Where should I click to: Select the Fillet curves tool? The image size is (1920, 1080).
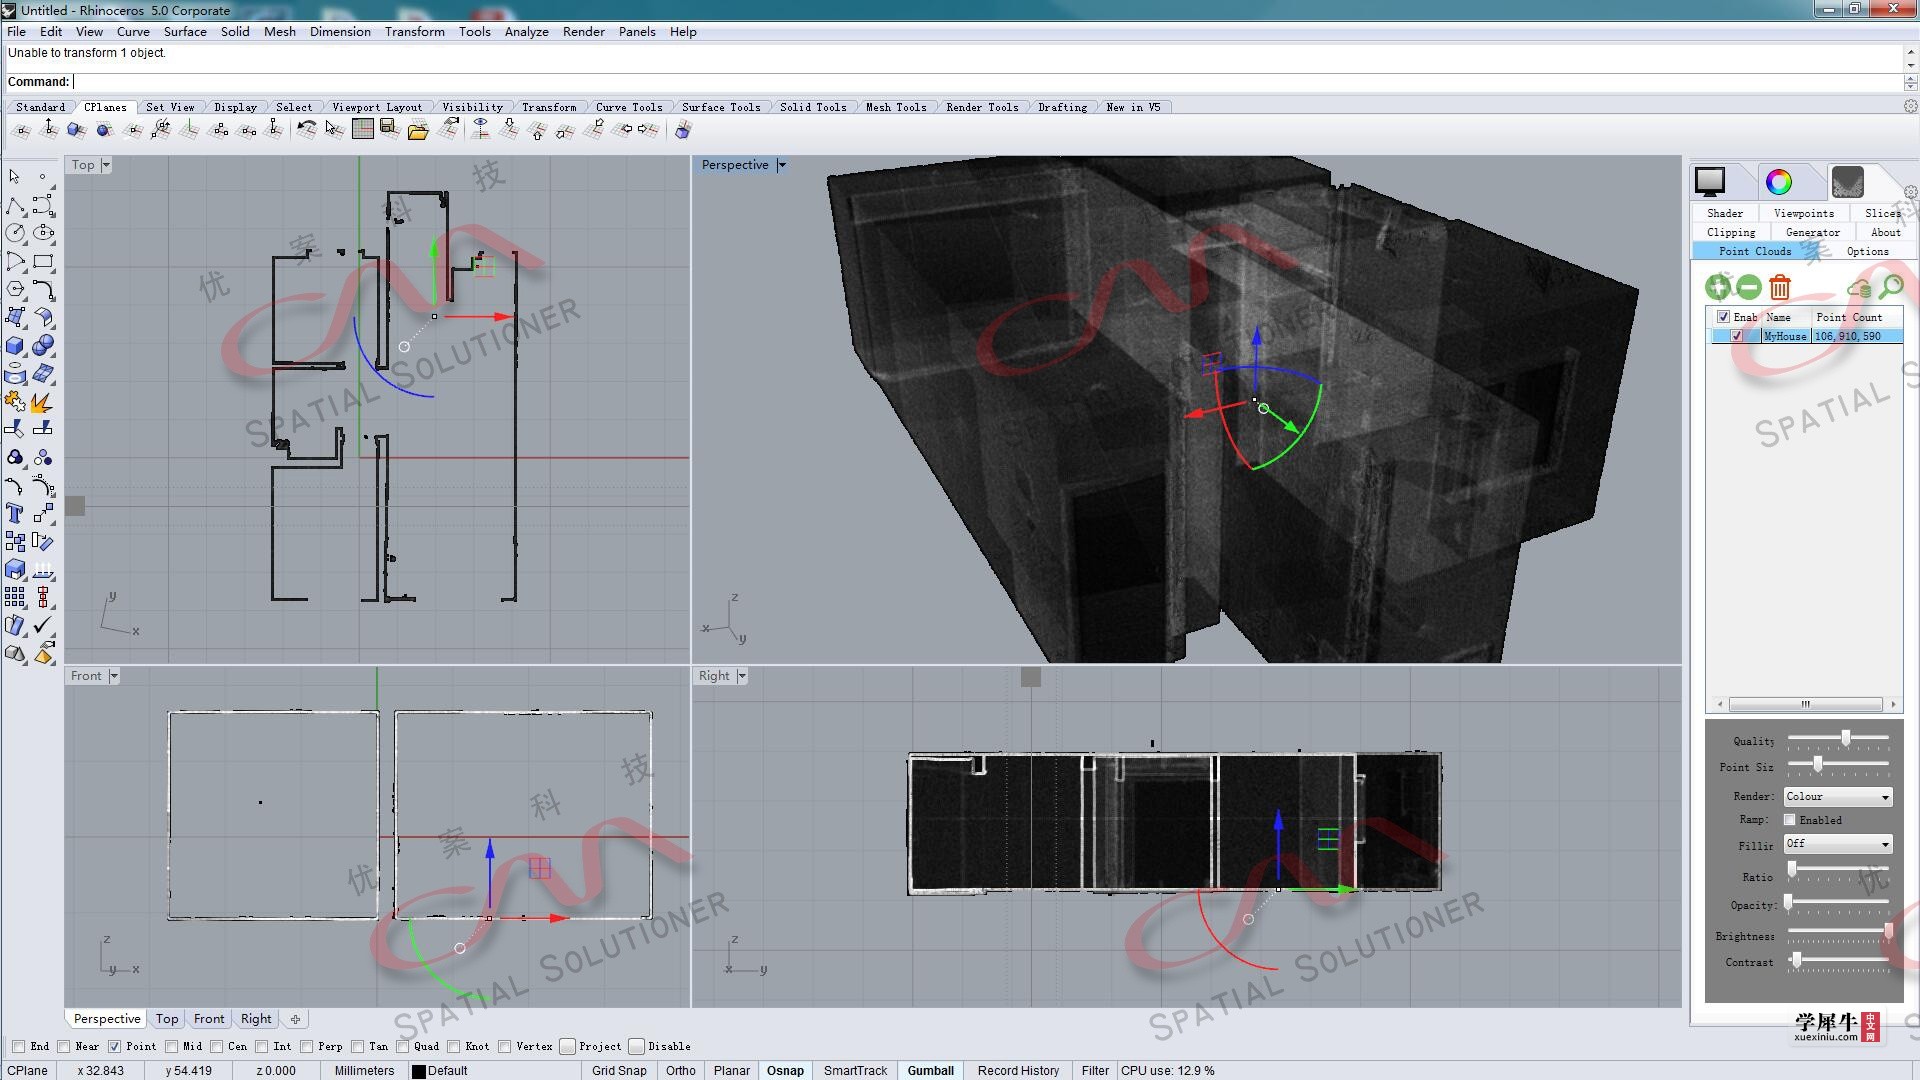[43, 290]
